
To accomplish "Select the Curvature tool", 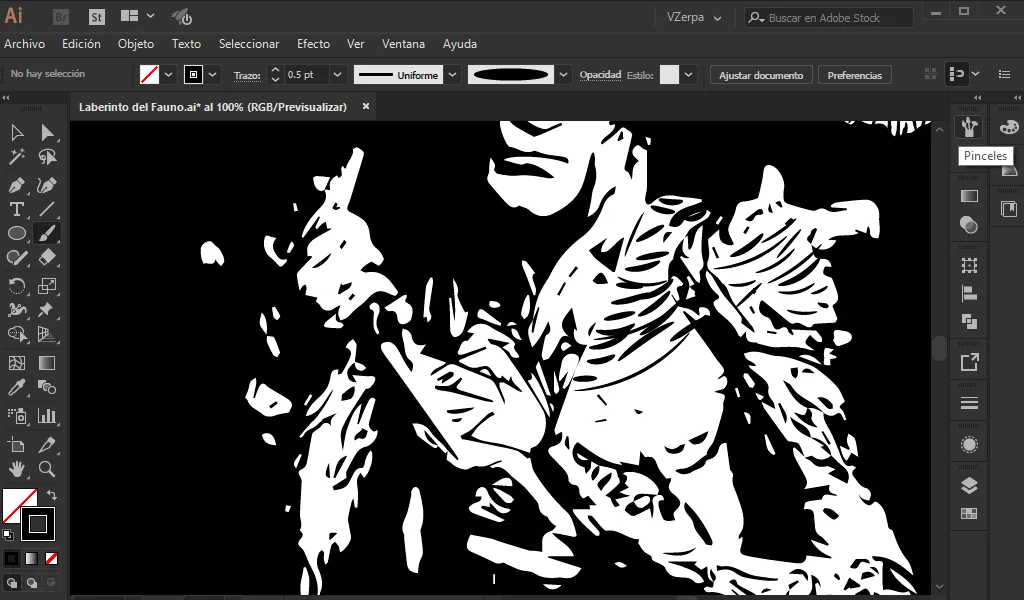I will (x=47, y=185).
